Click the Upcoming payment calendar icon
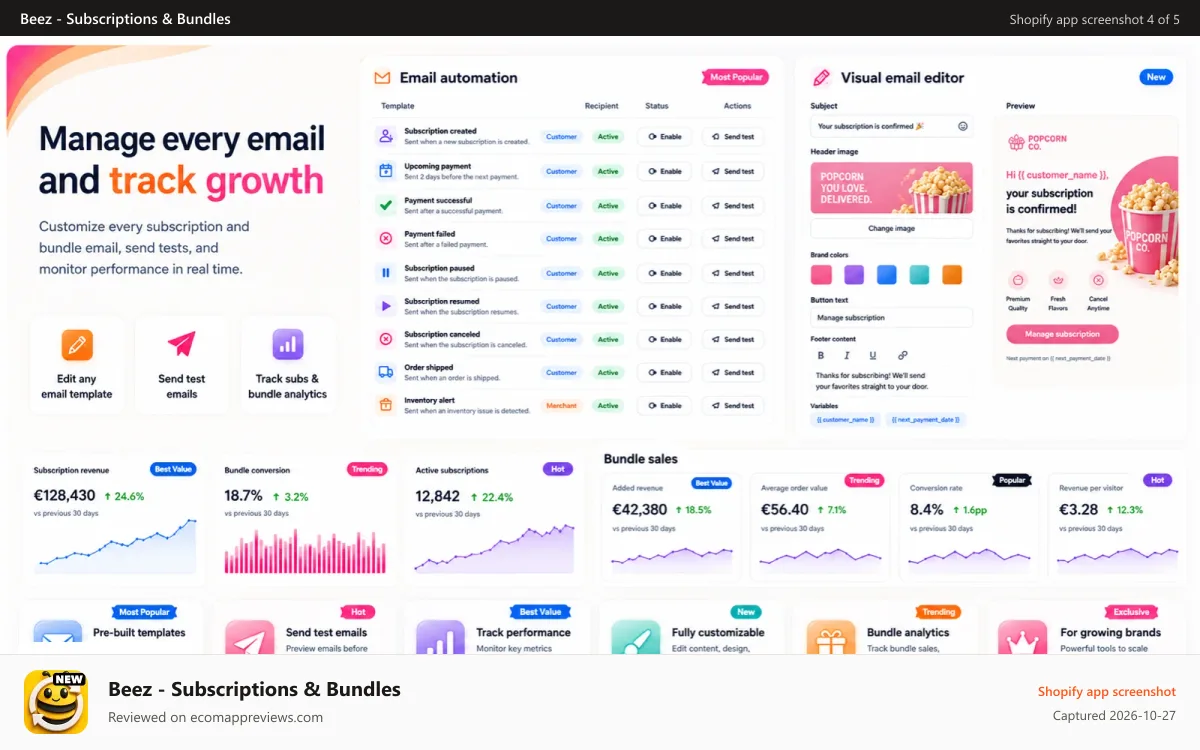This screenshot has width=1200, height=750. click(385, 171)
